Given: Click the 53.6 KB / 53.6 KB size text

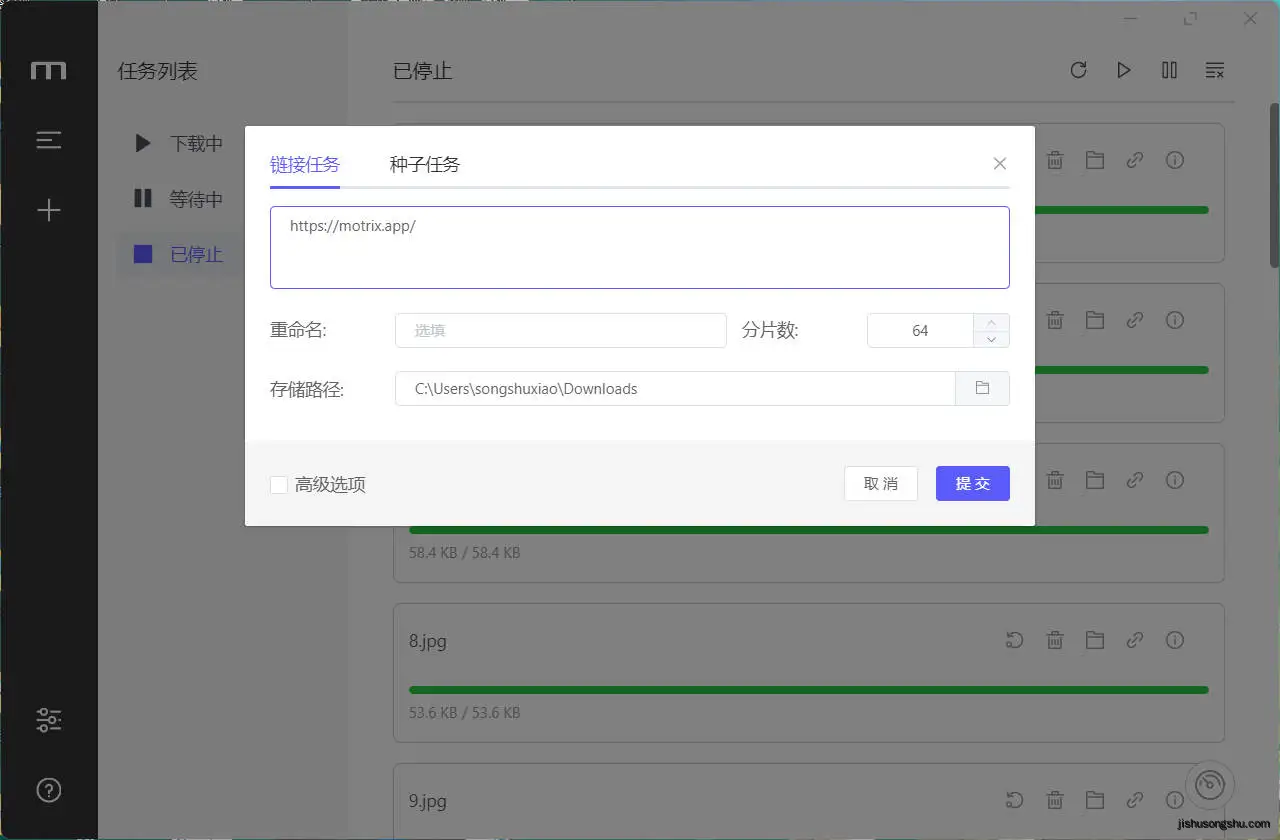Looking at the screenshot, I should (x=465, y=713).
